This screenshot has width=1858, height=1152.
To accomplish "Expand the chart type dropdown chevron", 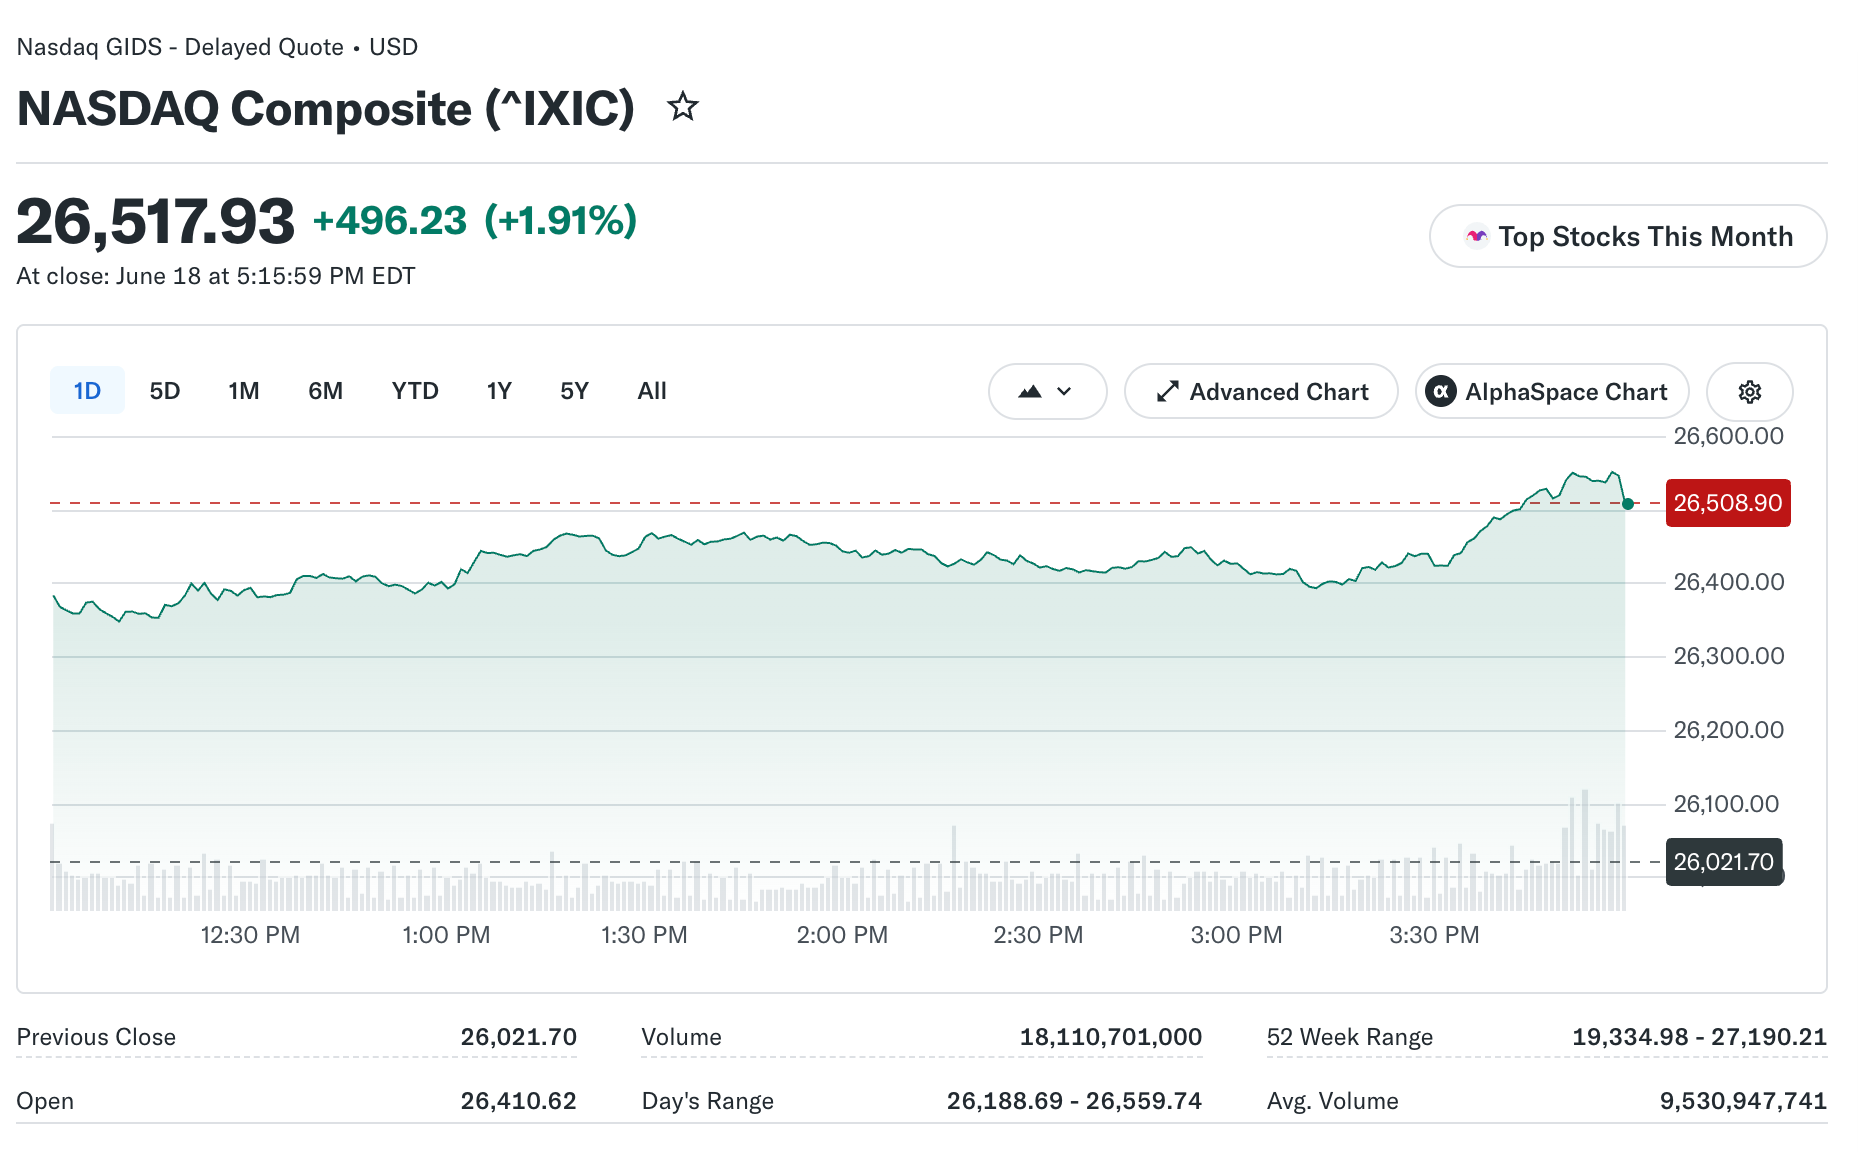I will pyautogui.click(x=1064, y=392).
